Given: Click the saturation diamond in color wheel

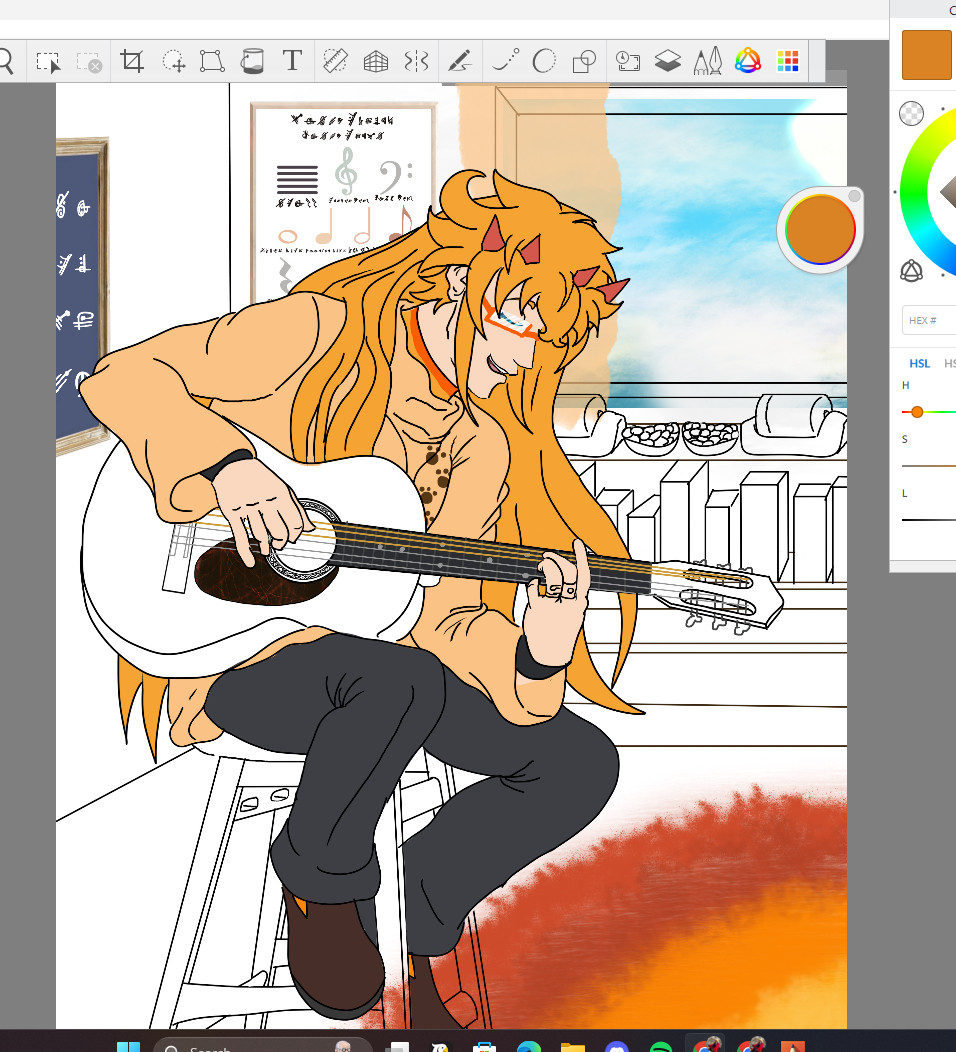Looking at the screenshot, I should pos(948,192).
